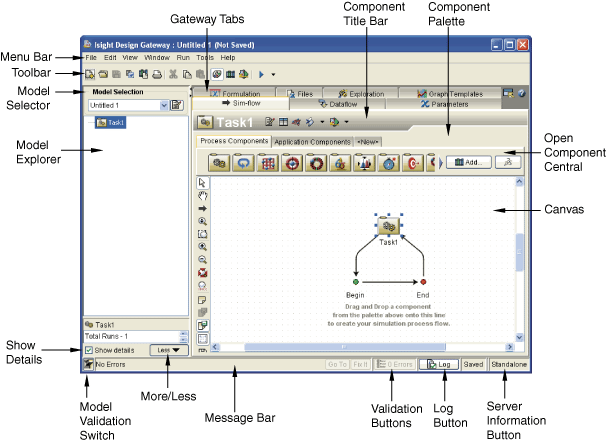This screenshot has height=443, width=610.
Task: Pick the Monte Carlo bell curve component
Action: tap(364, 163)
